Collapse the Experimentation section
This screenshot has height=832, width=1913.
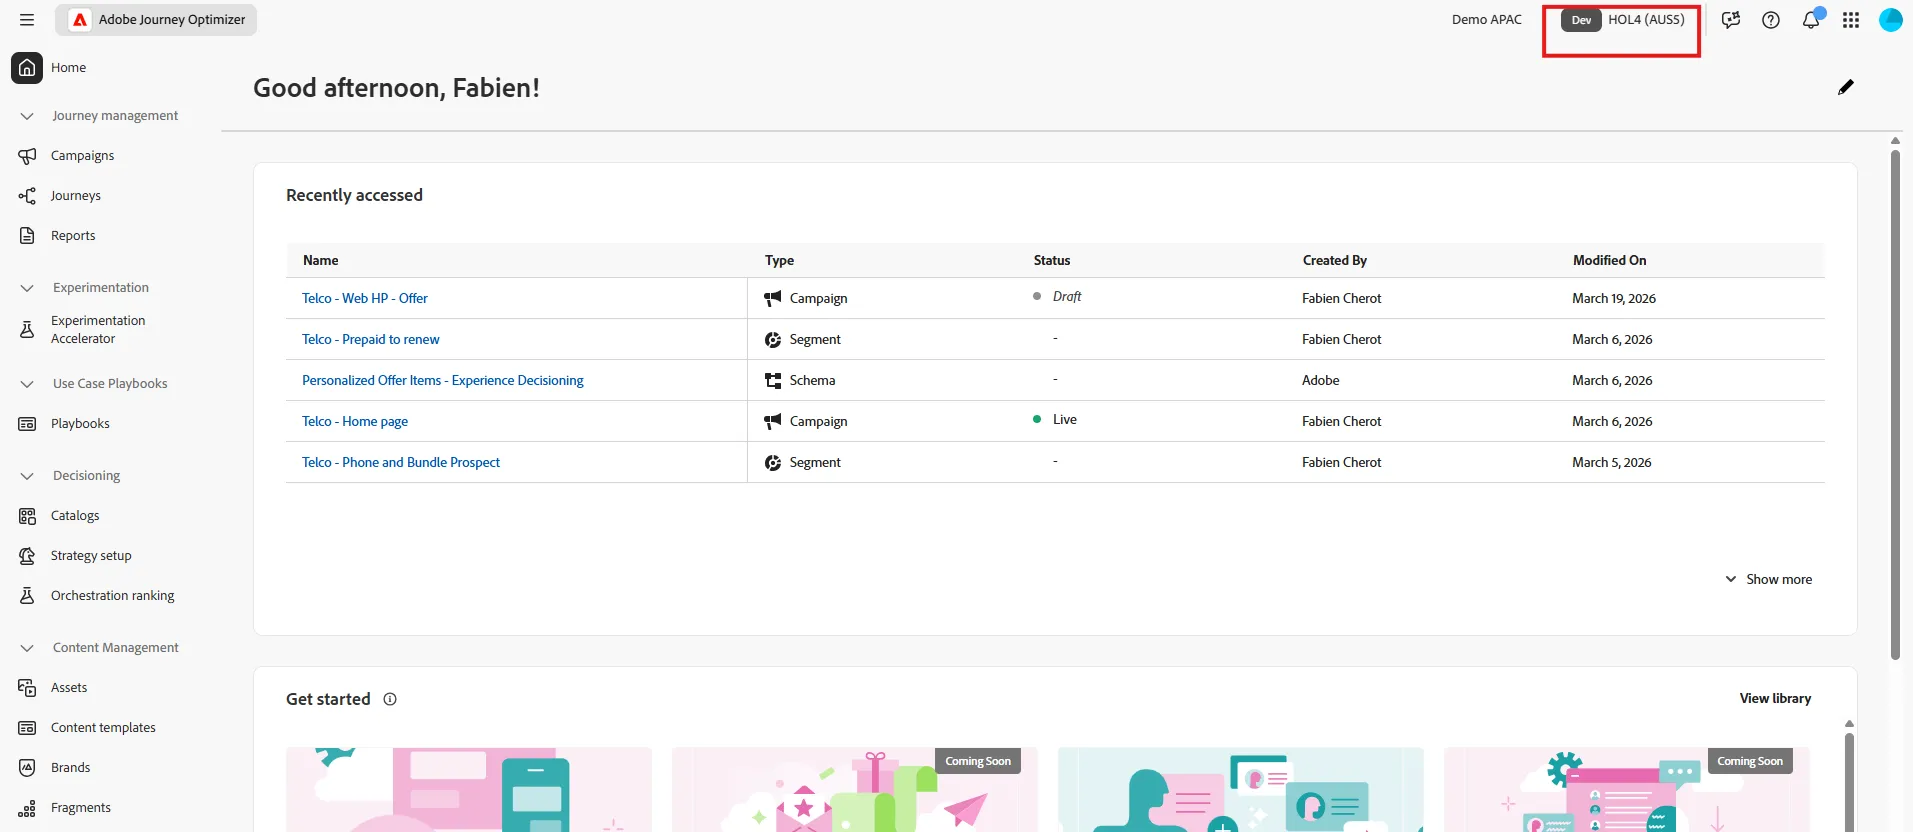tap(27, 288)
